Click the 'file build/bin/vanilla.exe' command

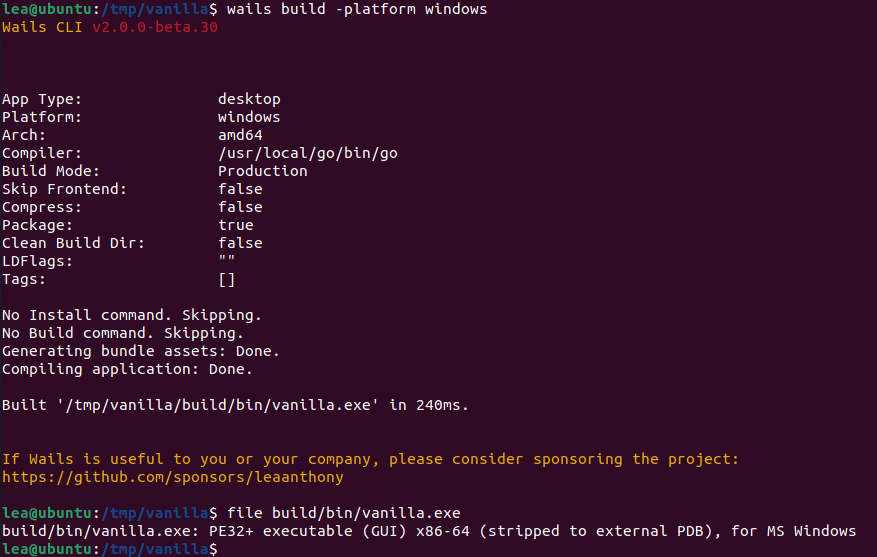344,513
